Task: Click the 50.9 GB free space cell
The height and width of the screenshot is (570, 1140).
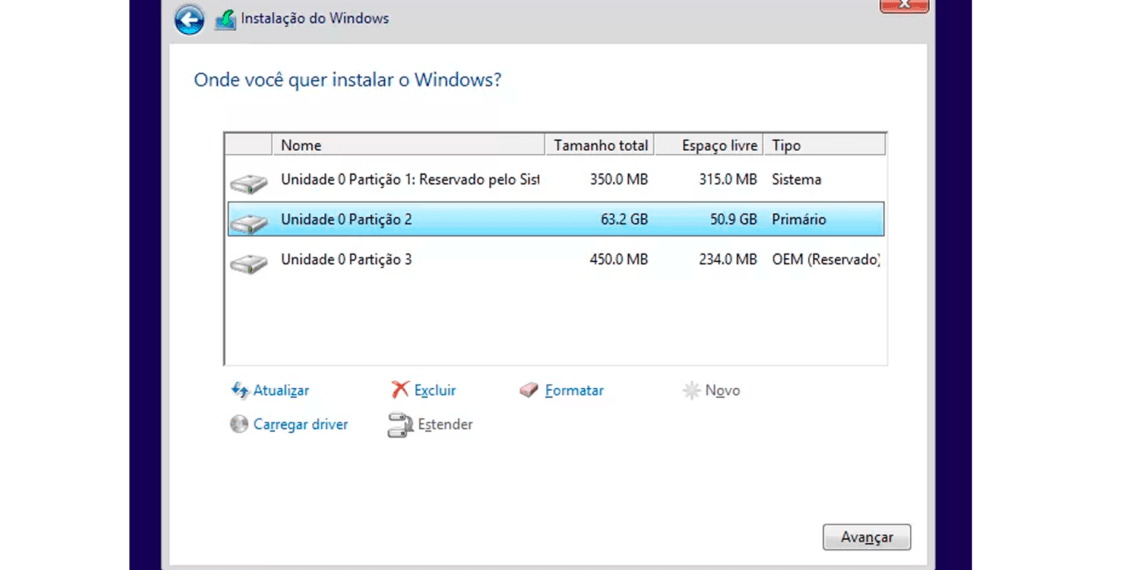Action: [733, 219]
